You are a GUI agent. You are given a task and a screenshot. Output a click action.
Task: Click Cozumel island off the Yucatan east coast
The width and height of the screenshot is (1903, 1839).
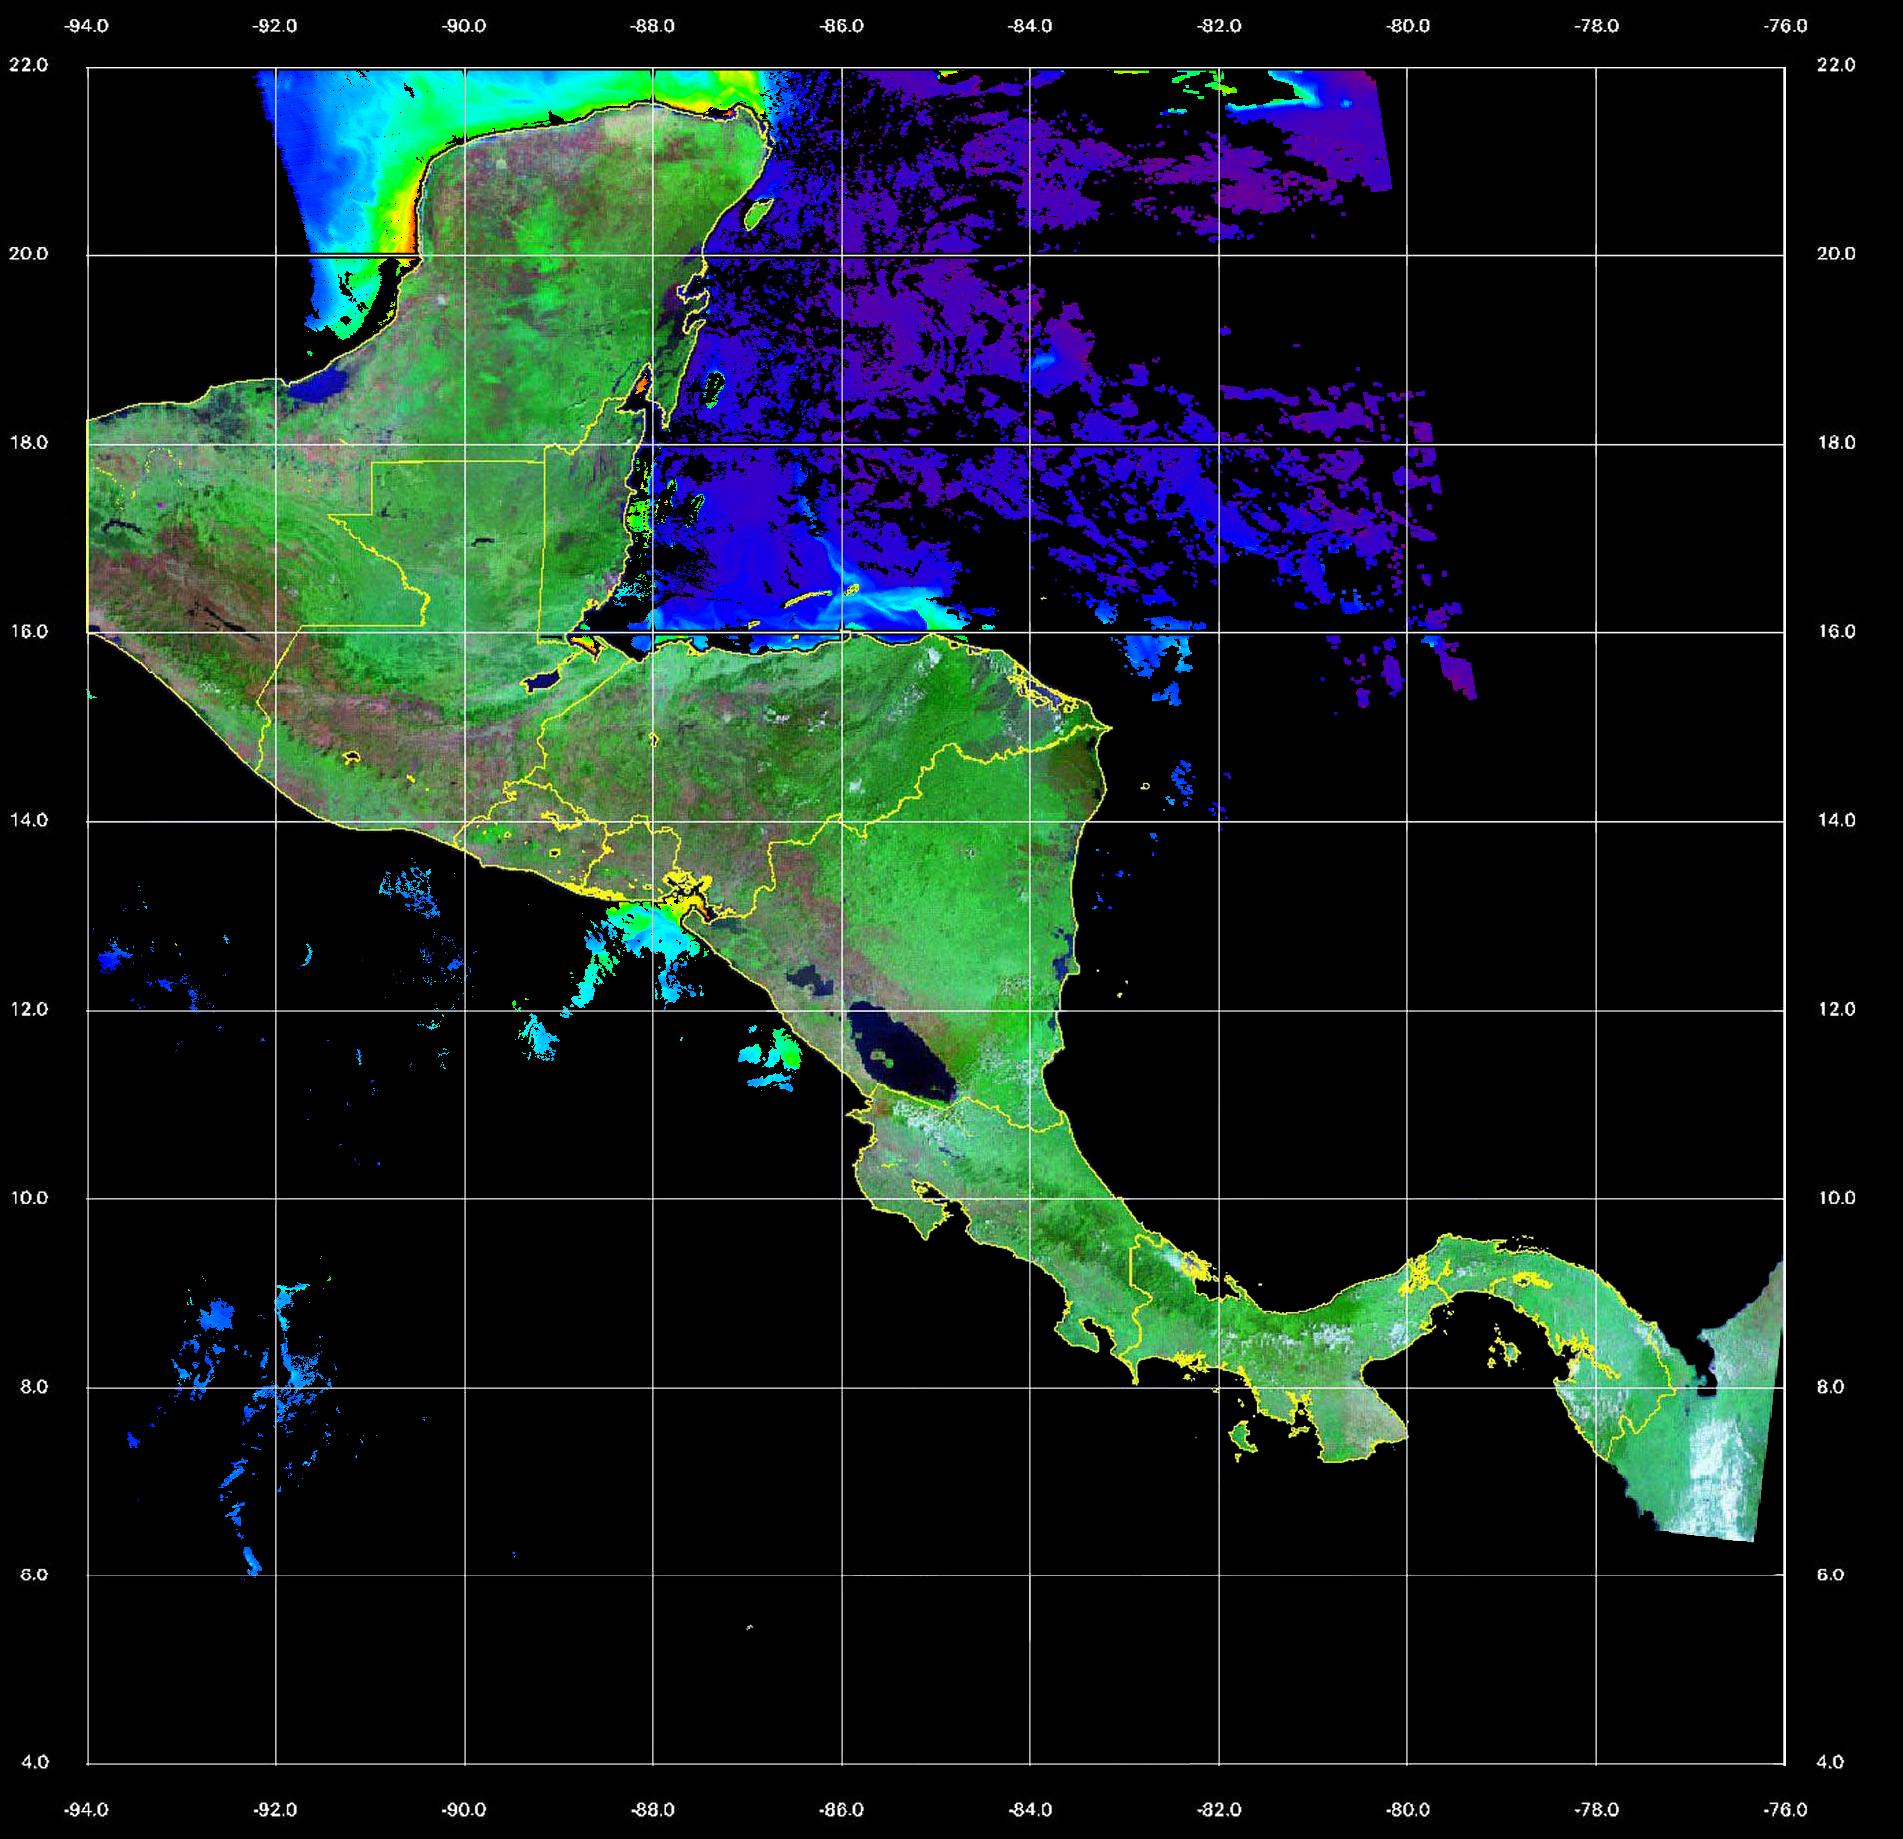pyautogui.click(x=758, y=212)
